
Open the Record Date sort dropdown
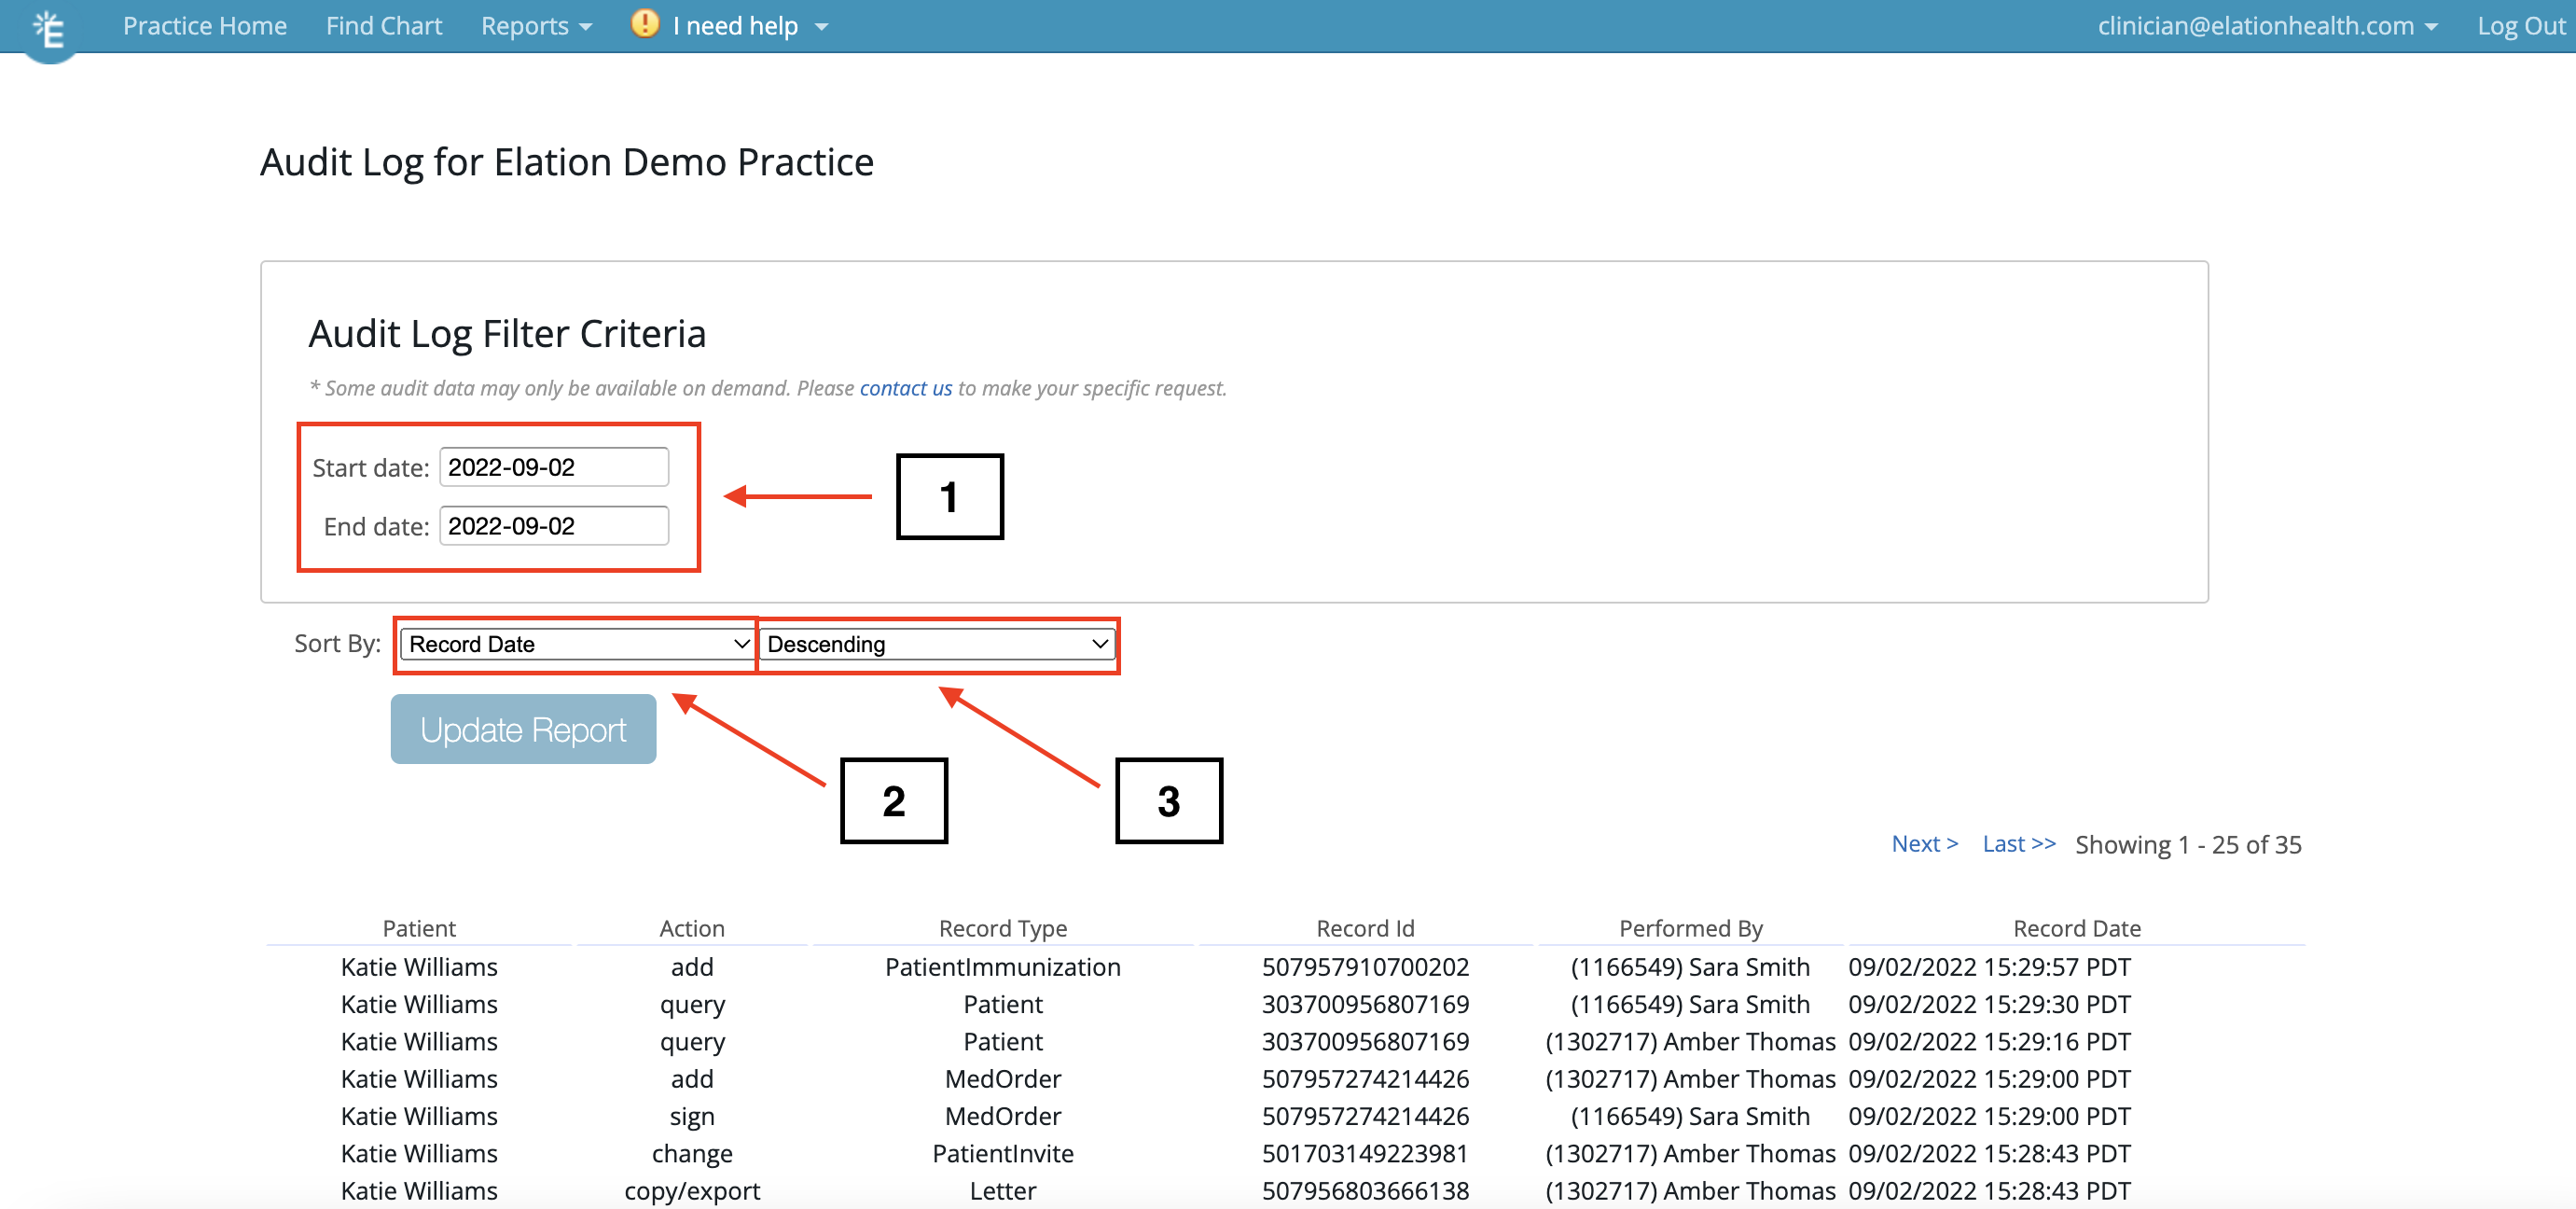pos(577,644)
